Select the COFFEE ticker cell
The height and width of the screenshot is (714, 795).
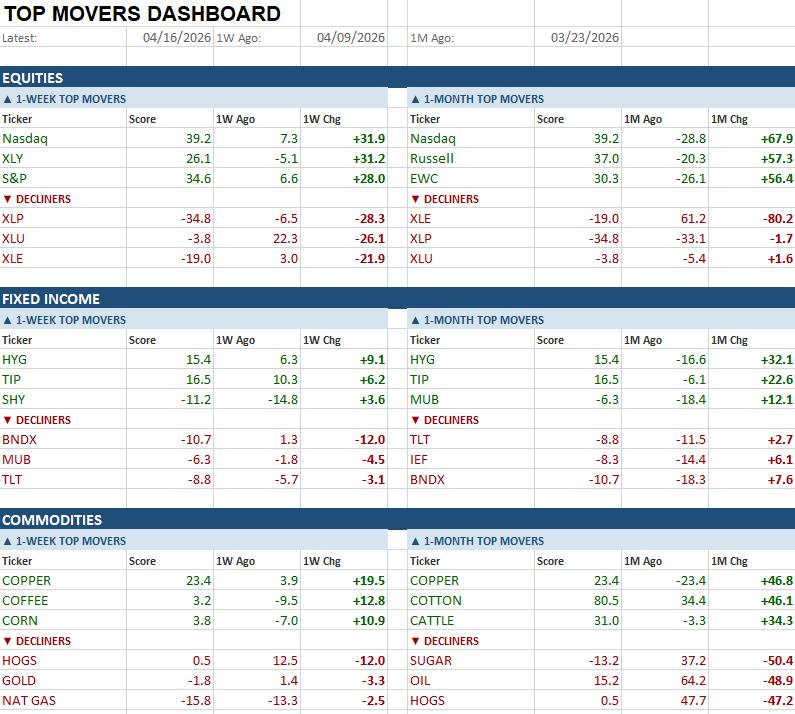point(63,600)
